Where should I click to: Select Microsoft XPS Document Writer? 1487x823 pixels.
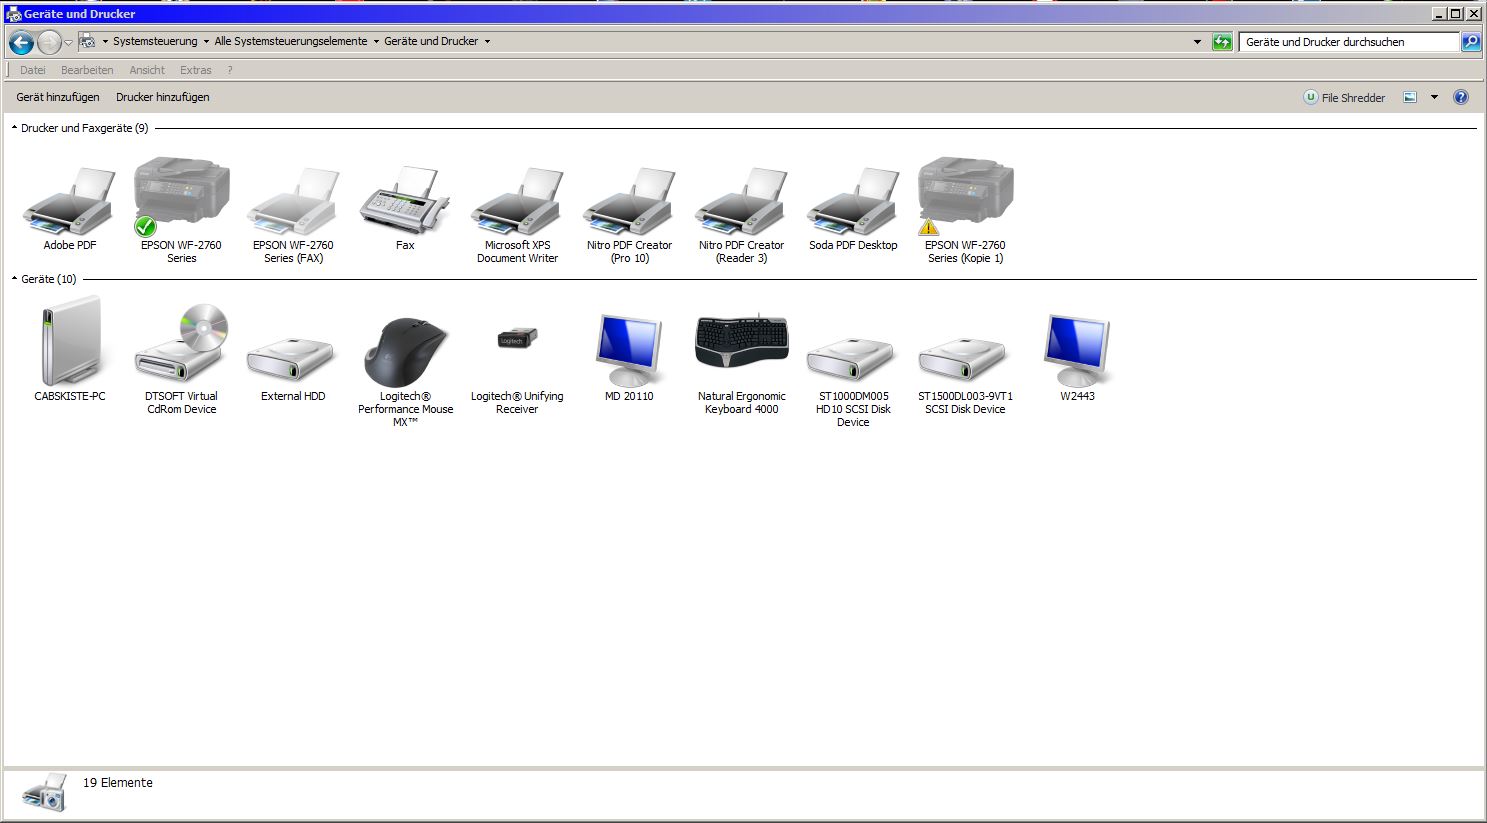click(517, 214)
